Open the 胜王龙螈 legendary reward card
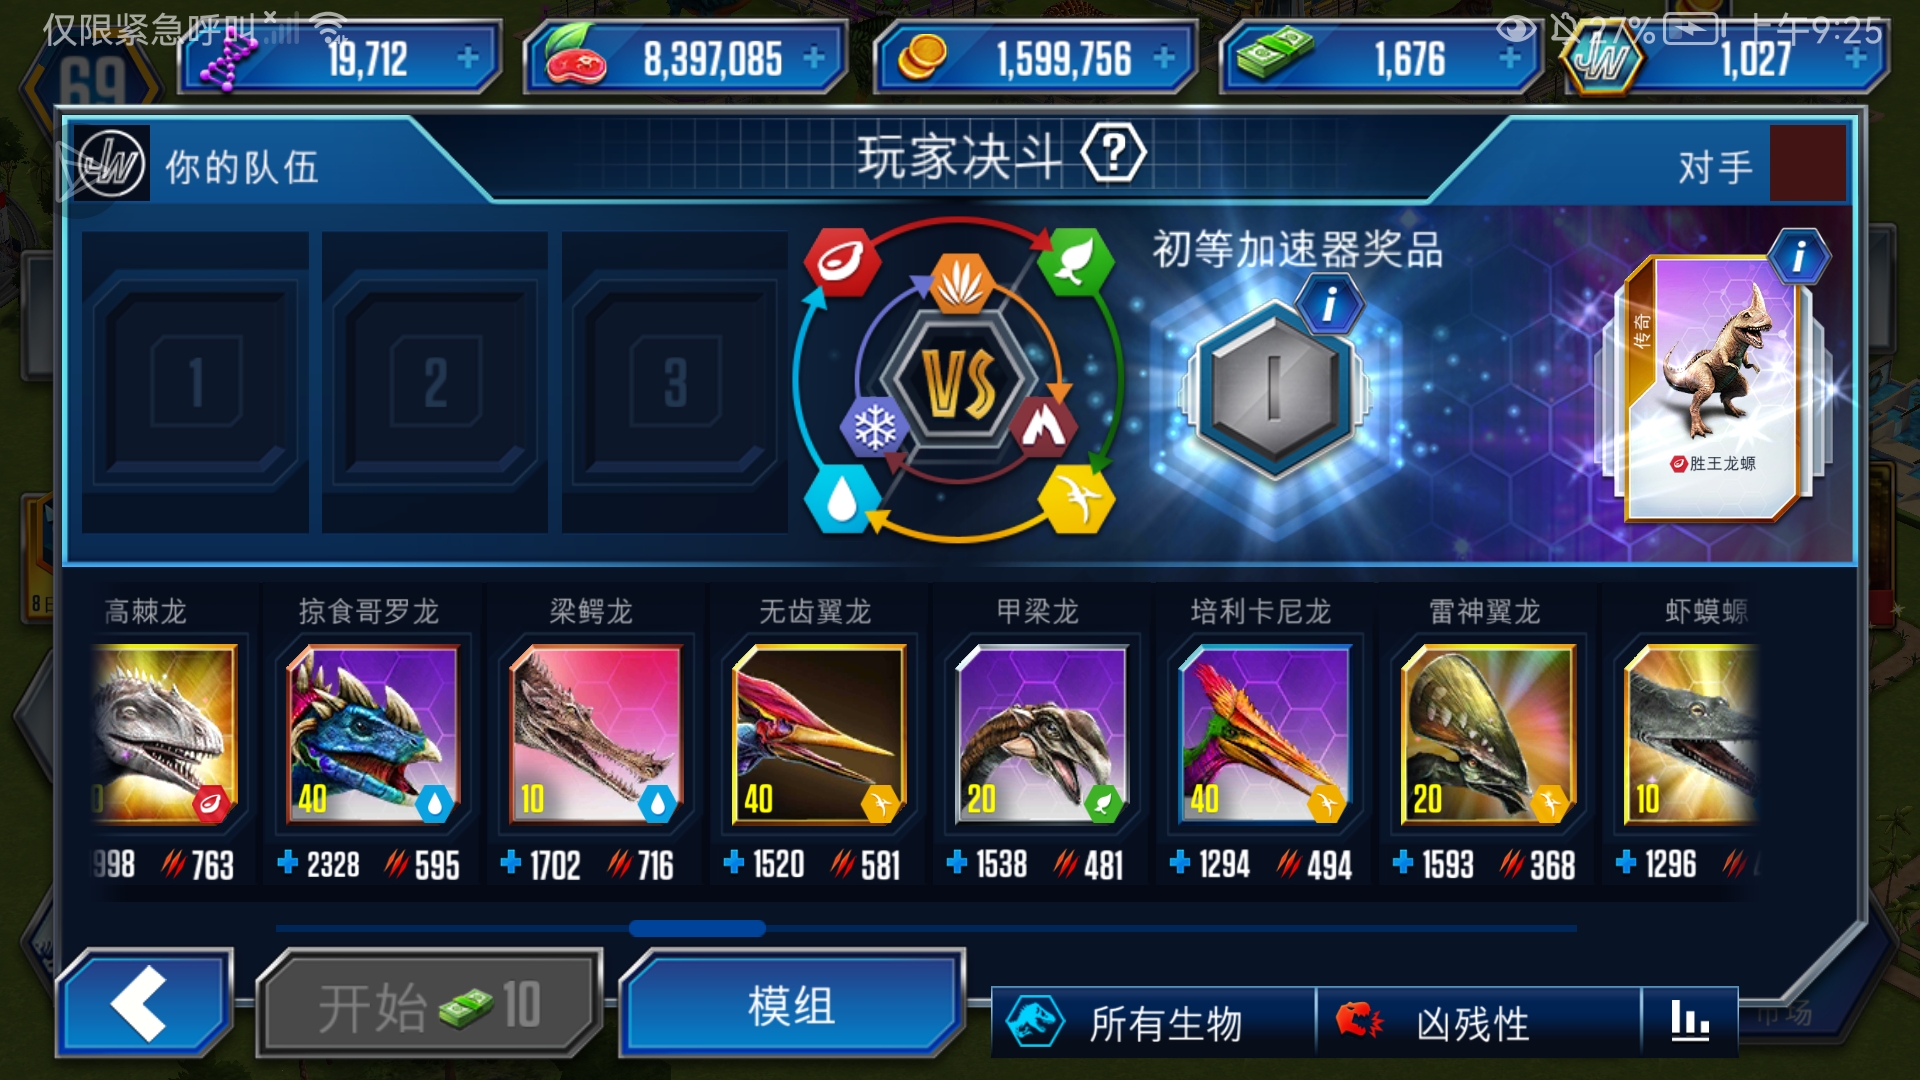1920x1080 pixels. pyautogui.click(x=1712, y=390)
